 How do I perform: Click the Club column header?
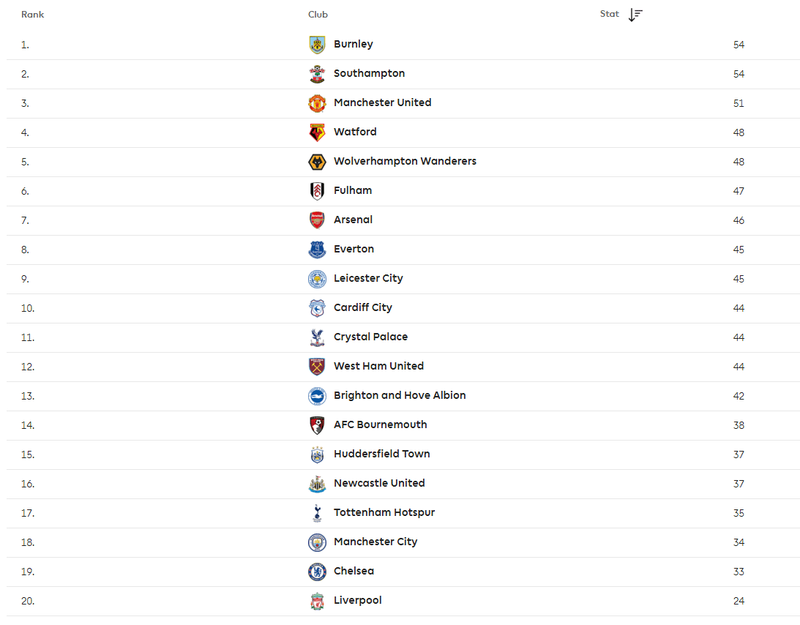click(x=317, y=14)
